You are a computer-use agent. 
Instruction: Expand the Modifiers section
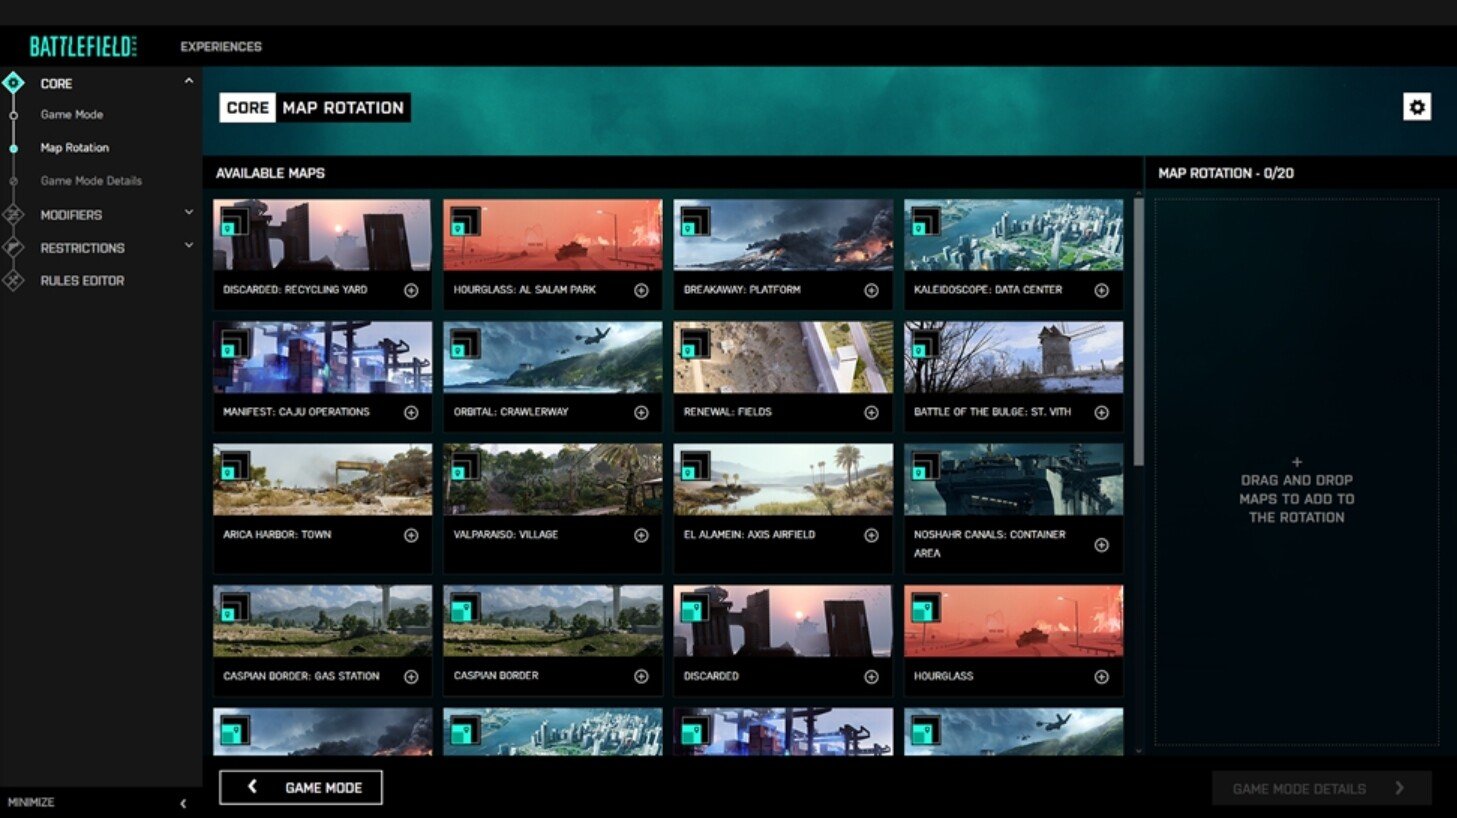(189, 214)
